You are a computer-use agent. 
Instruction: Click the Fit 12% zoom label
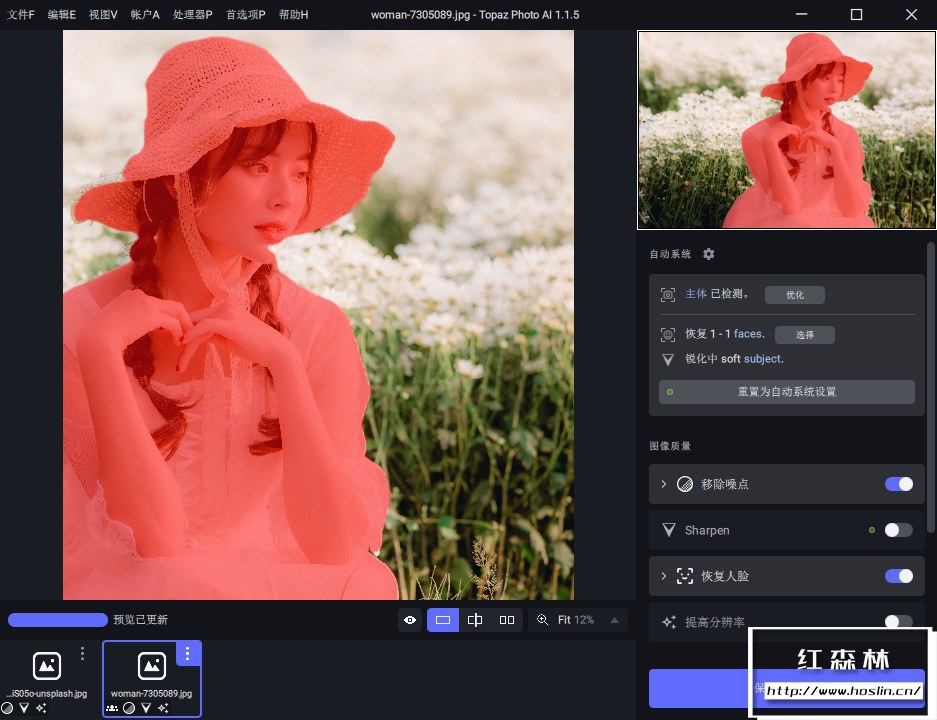575,620
